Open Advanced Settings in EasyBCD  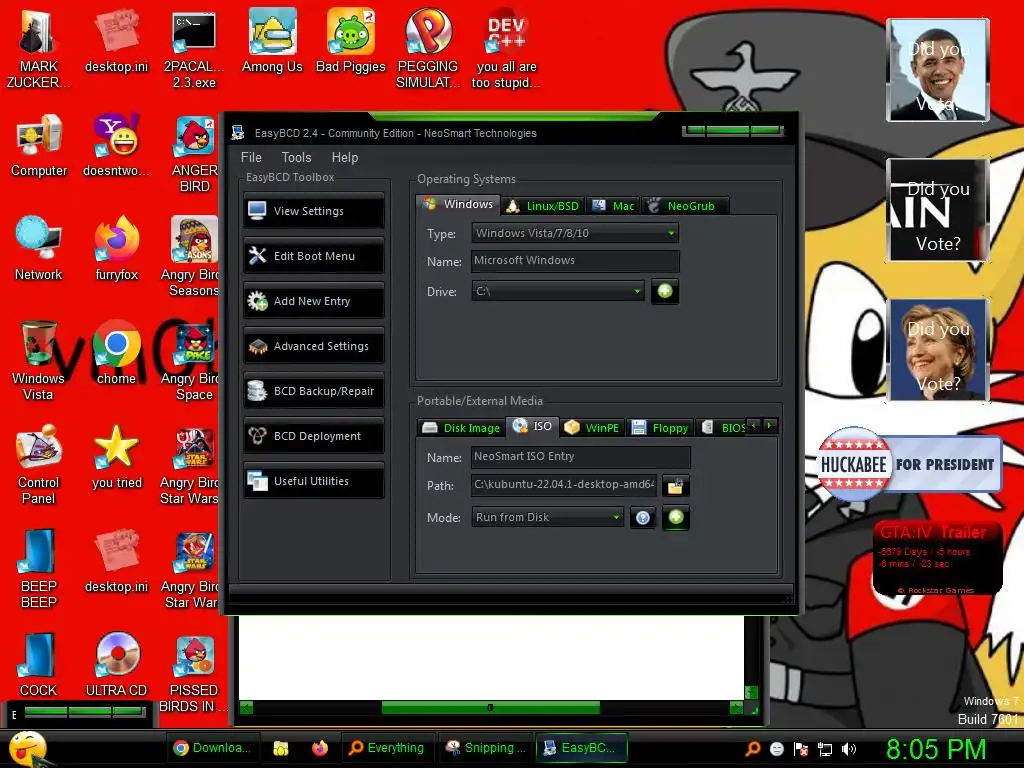[x=313, y=346]
